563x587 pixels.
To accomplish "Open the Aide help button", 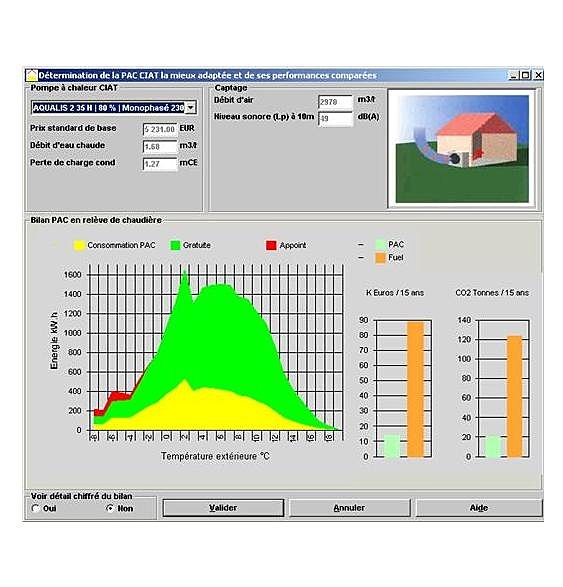I will pos(479,508).
